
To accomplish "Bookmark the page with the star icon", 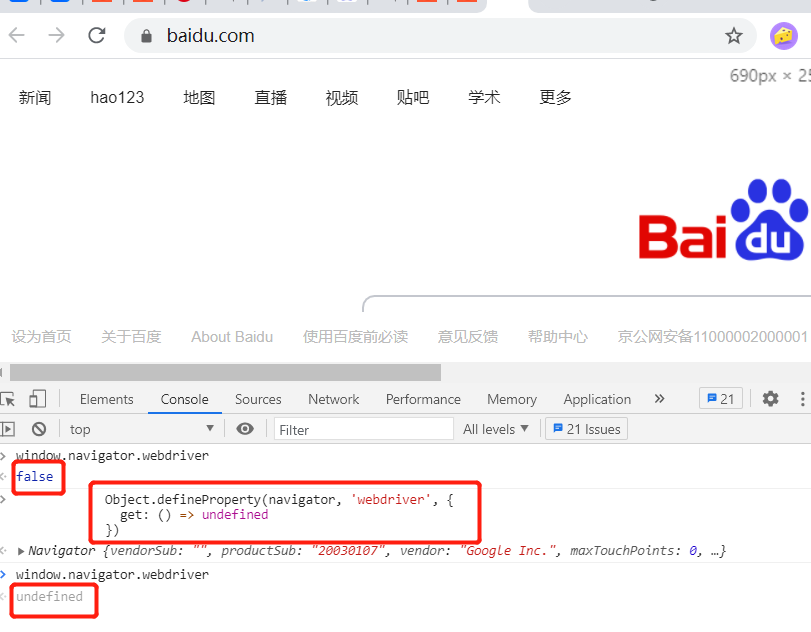I will click(x=734, y=34).
